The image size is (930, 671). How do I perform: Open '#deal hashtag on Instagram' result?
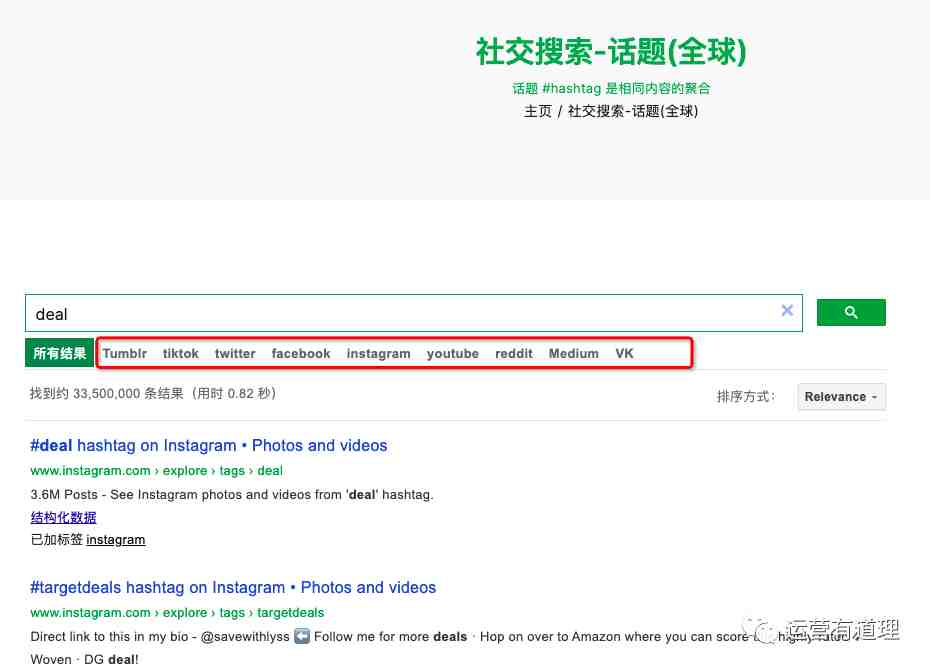coord(209,446)
